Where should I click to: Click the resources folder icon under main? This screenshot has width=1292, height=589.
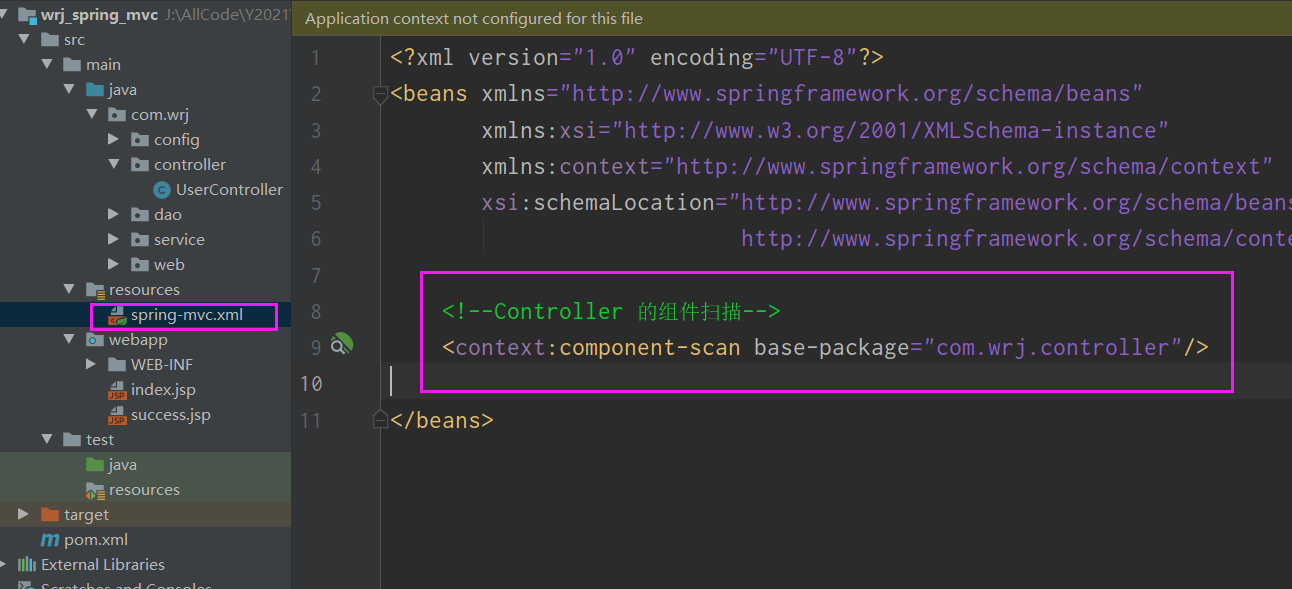click(95, 290)
